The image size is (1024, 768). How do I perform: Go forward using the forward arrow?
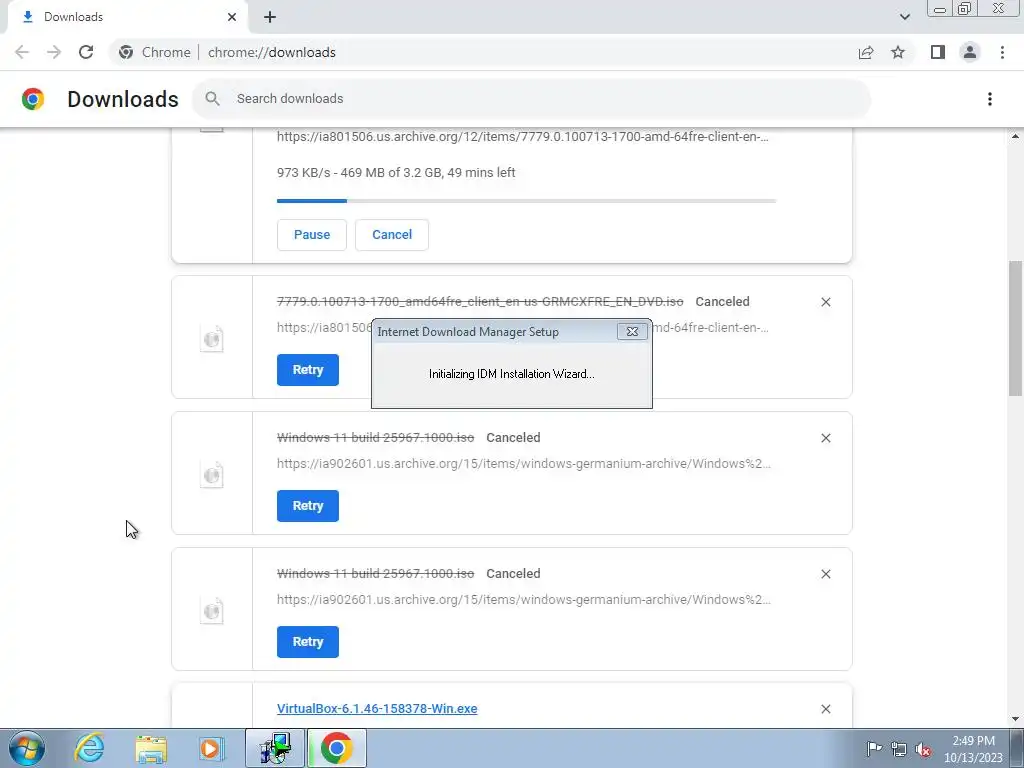pyautogui.click(x=54, y=52)
